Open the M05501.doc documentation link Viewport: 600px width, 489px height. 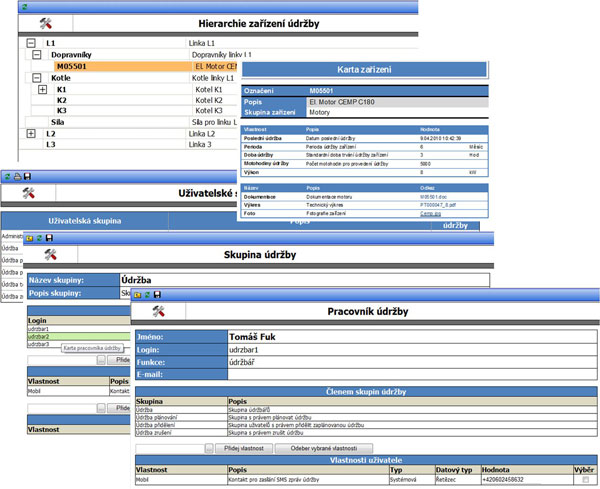pos(433,197)
